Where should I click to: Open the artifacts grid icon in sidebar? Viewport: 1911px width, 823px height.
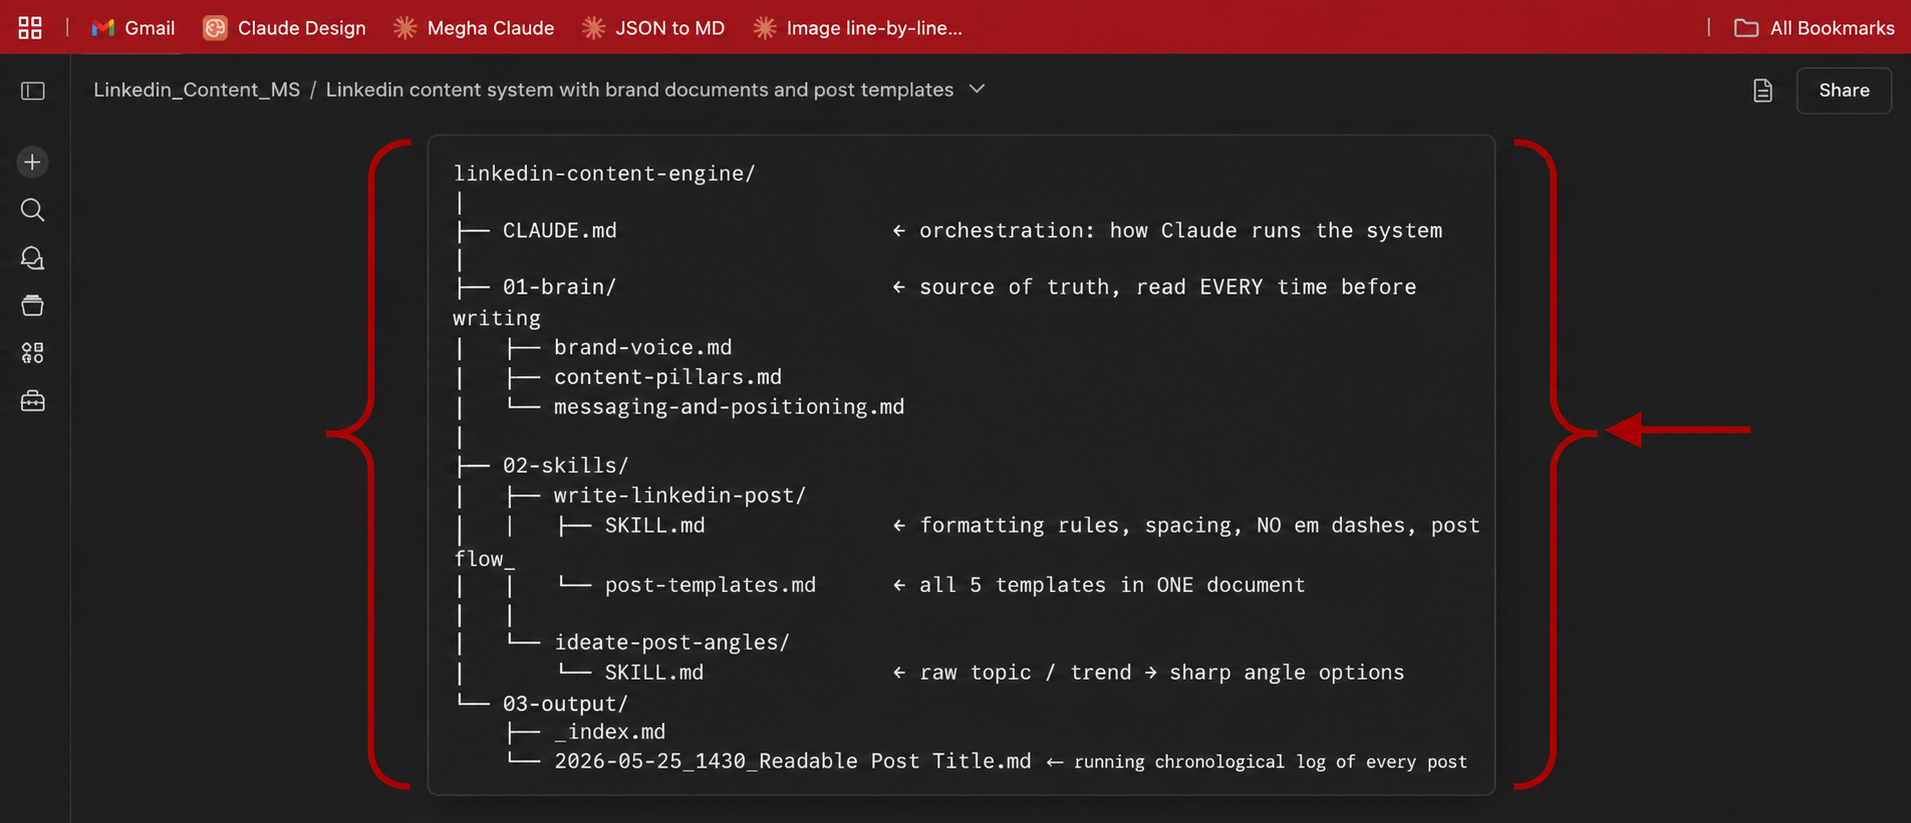point(32,353)
